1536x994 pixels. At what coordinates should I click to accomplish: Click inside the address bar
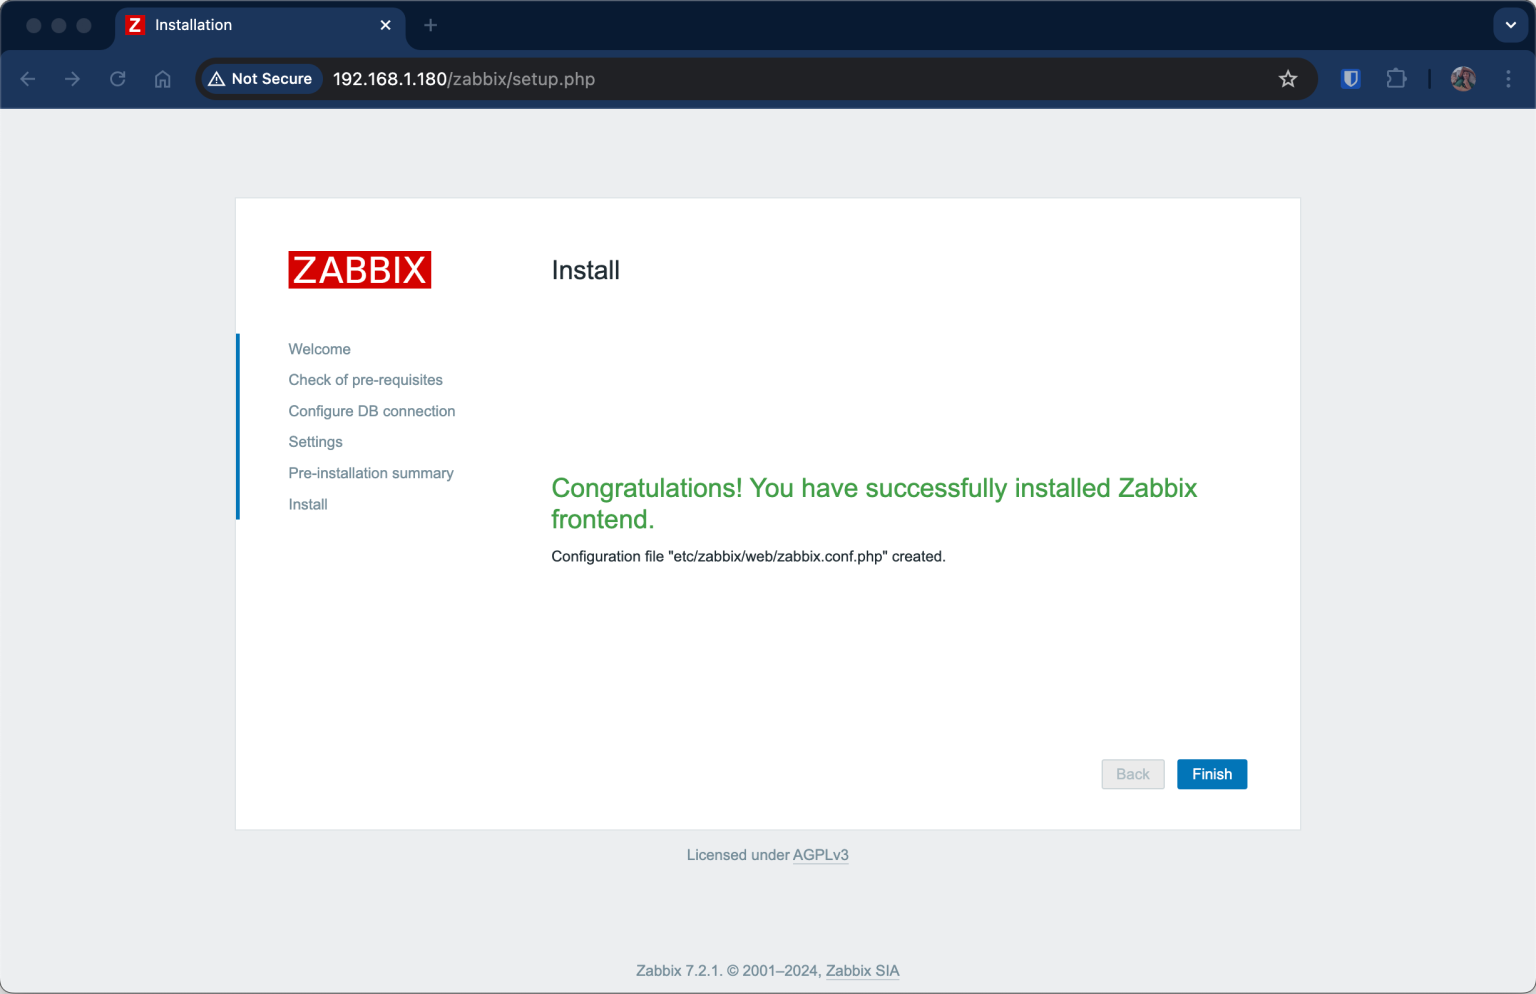[700, 79]
